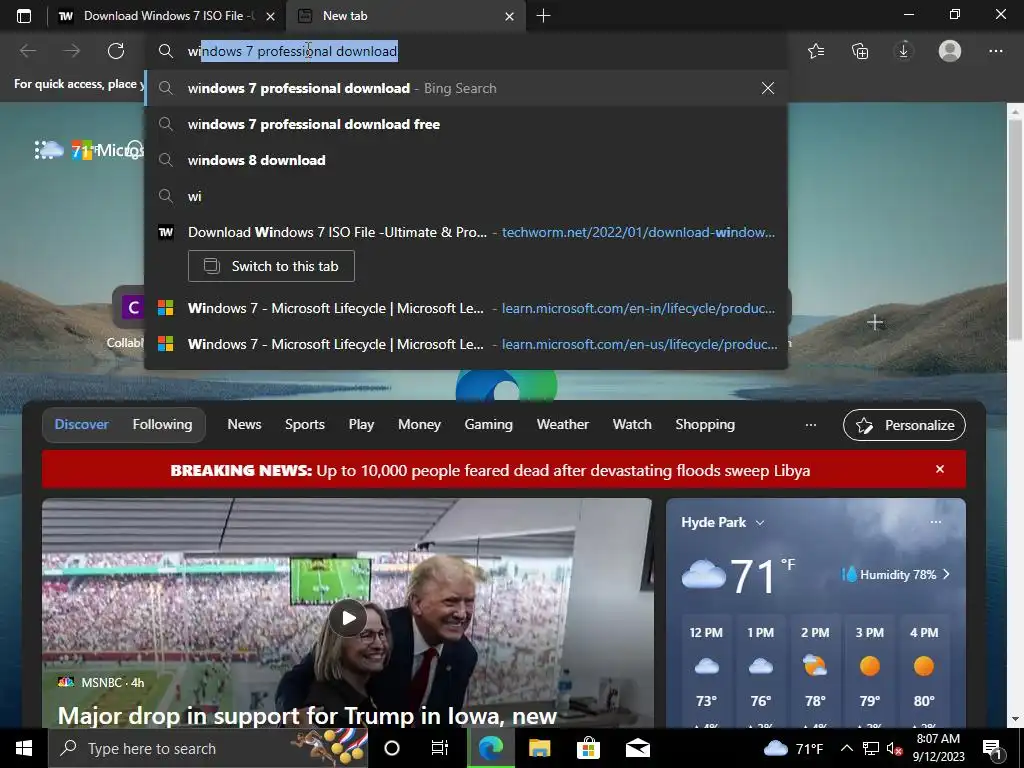Reload the page with the Refresh icon

(x=116, y=51)
